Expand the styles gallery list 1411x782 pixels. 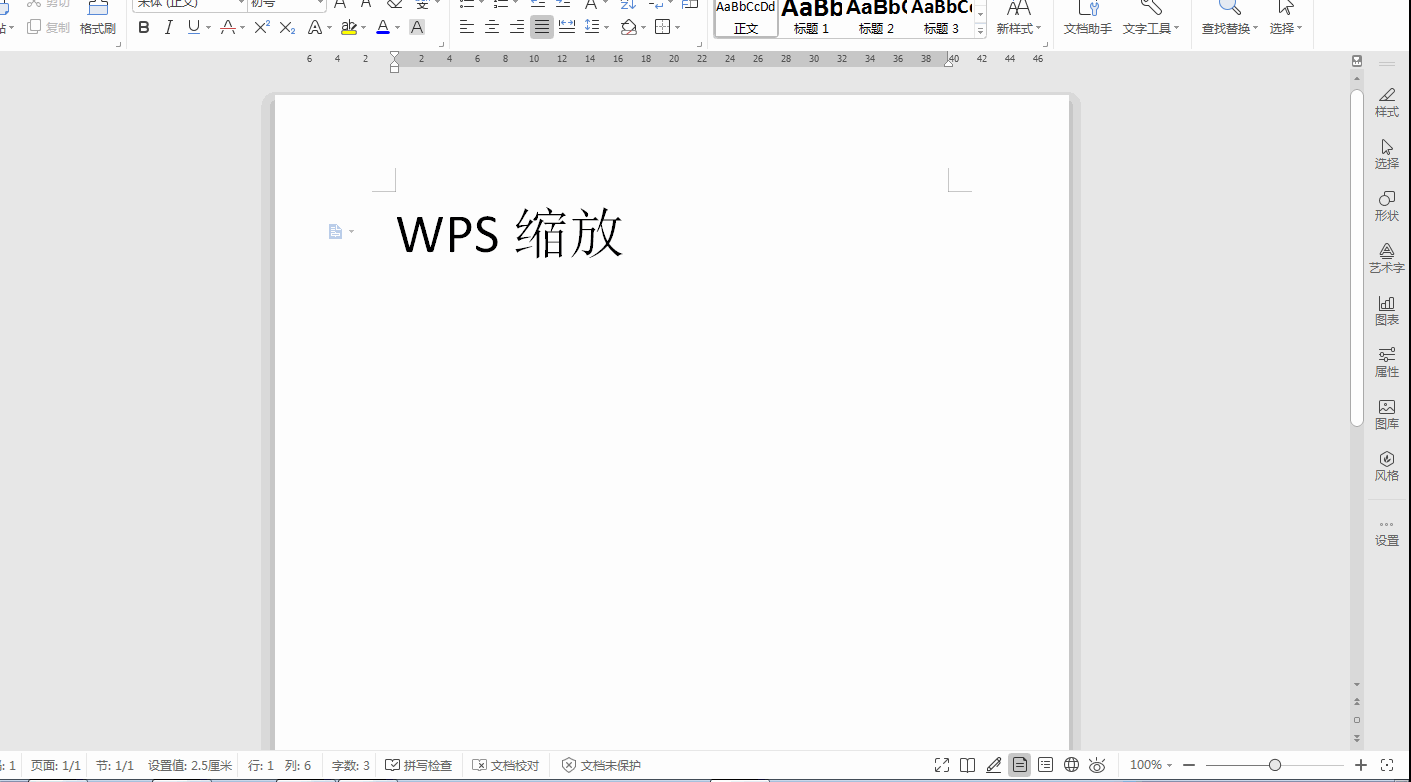click(x=981, y=31)
